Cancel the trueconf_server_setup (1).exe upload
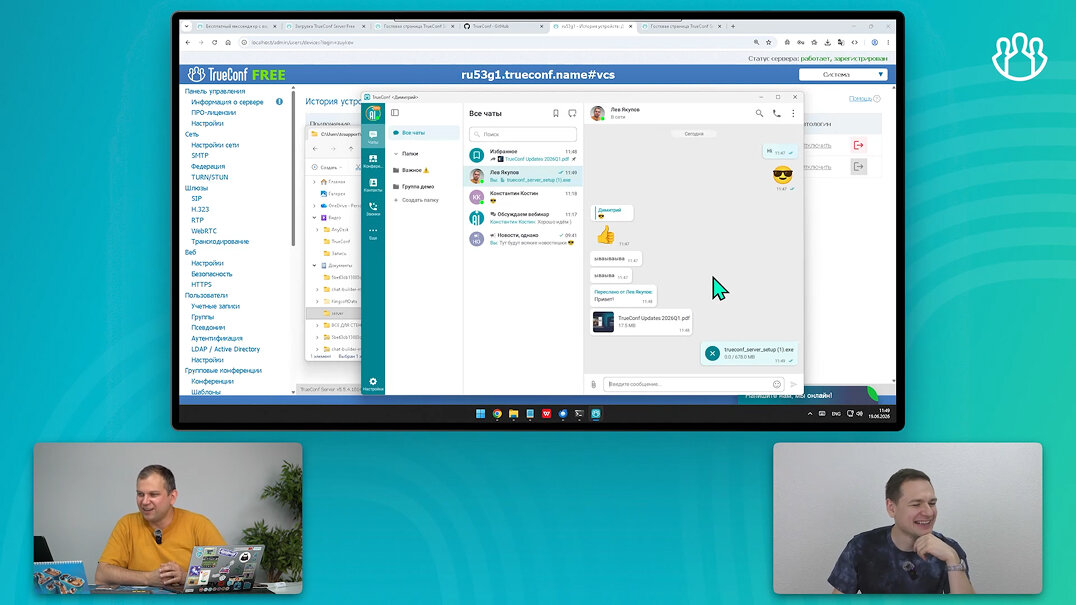The width and height of the screenshot is (1076, 605). [x=712, y=353]
